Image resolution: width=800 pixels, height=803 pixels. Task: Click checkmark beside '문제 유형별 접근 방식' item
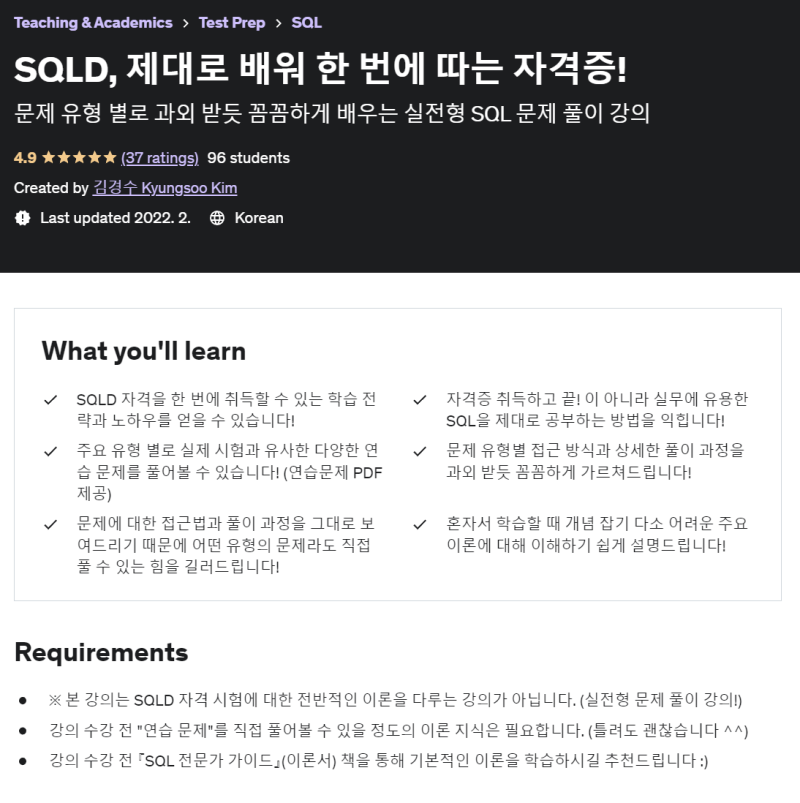pyautogui.click(x=420, y=451)
